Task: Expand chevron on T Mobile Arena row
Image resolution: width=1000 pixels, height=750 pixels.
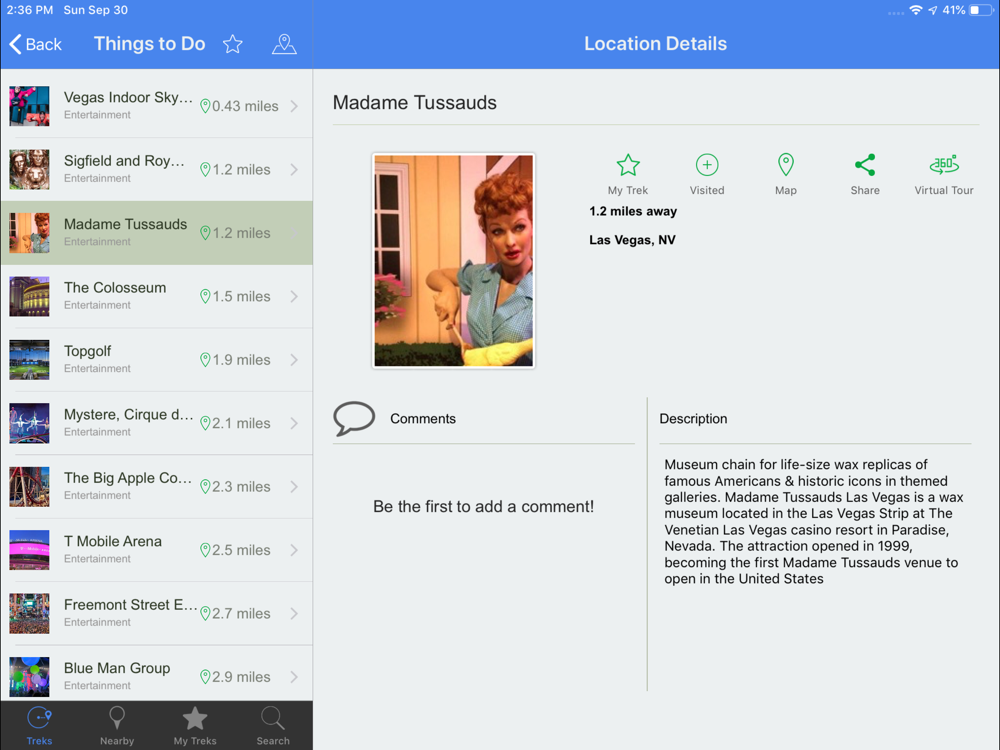Action: click(294, 550)
